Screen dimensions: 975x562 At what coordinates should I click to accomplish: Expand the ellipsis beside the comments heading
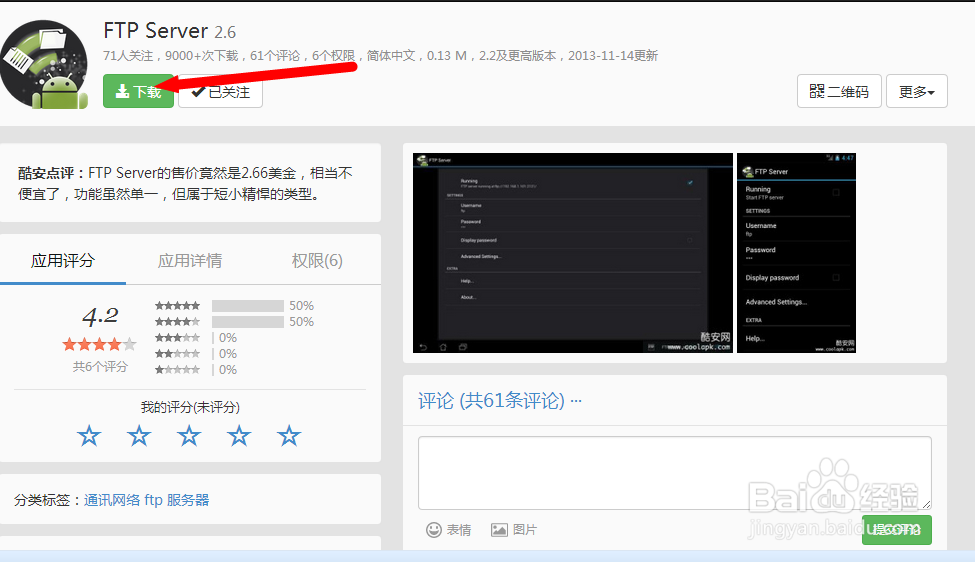(x=576, y=400)
